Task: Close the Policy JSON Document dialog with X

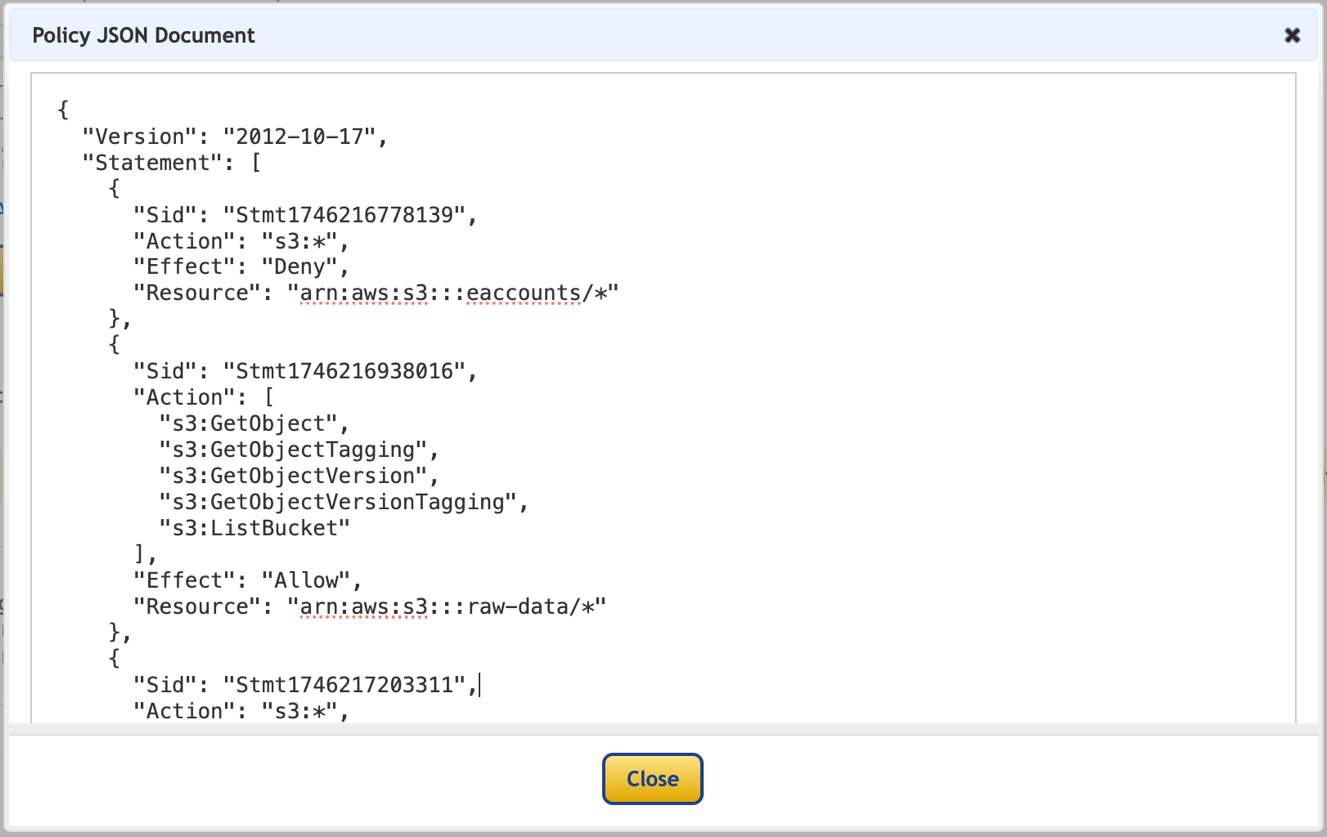Action: (x=1292, y=35)
